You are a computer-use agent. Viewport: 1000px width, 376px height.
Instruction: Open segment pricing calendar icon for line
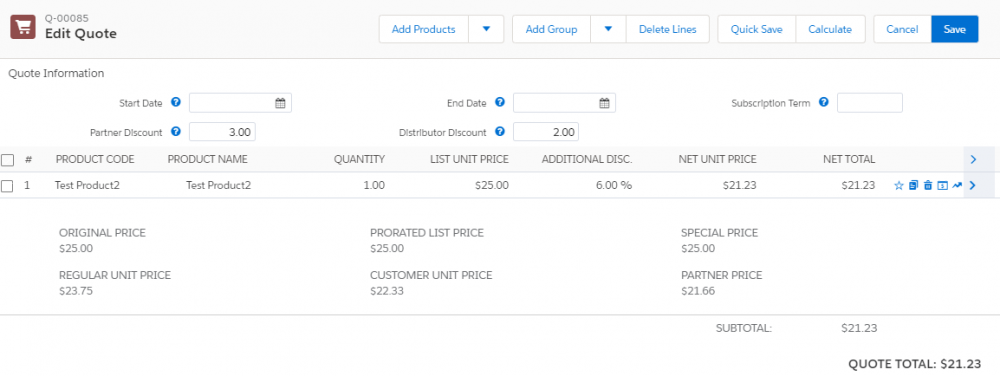click(943, 185)
